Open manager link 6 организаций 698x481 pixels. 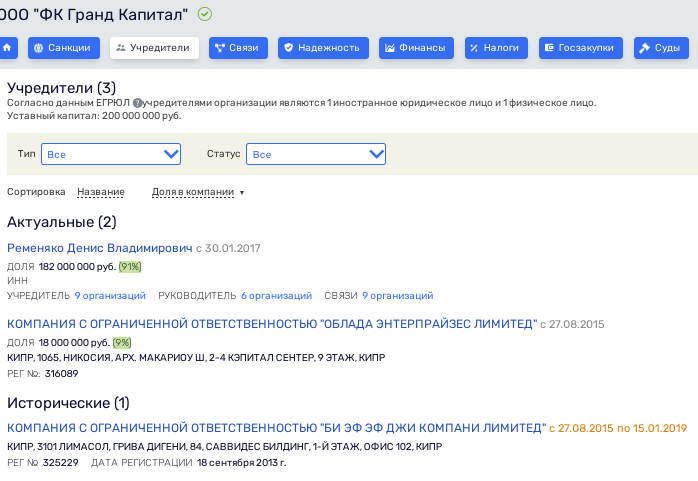276,295
